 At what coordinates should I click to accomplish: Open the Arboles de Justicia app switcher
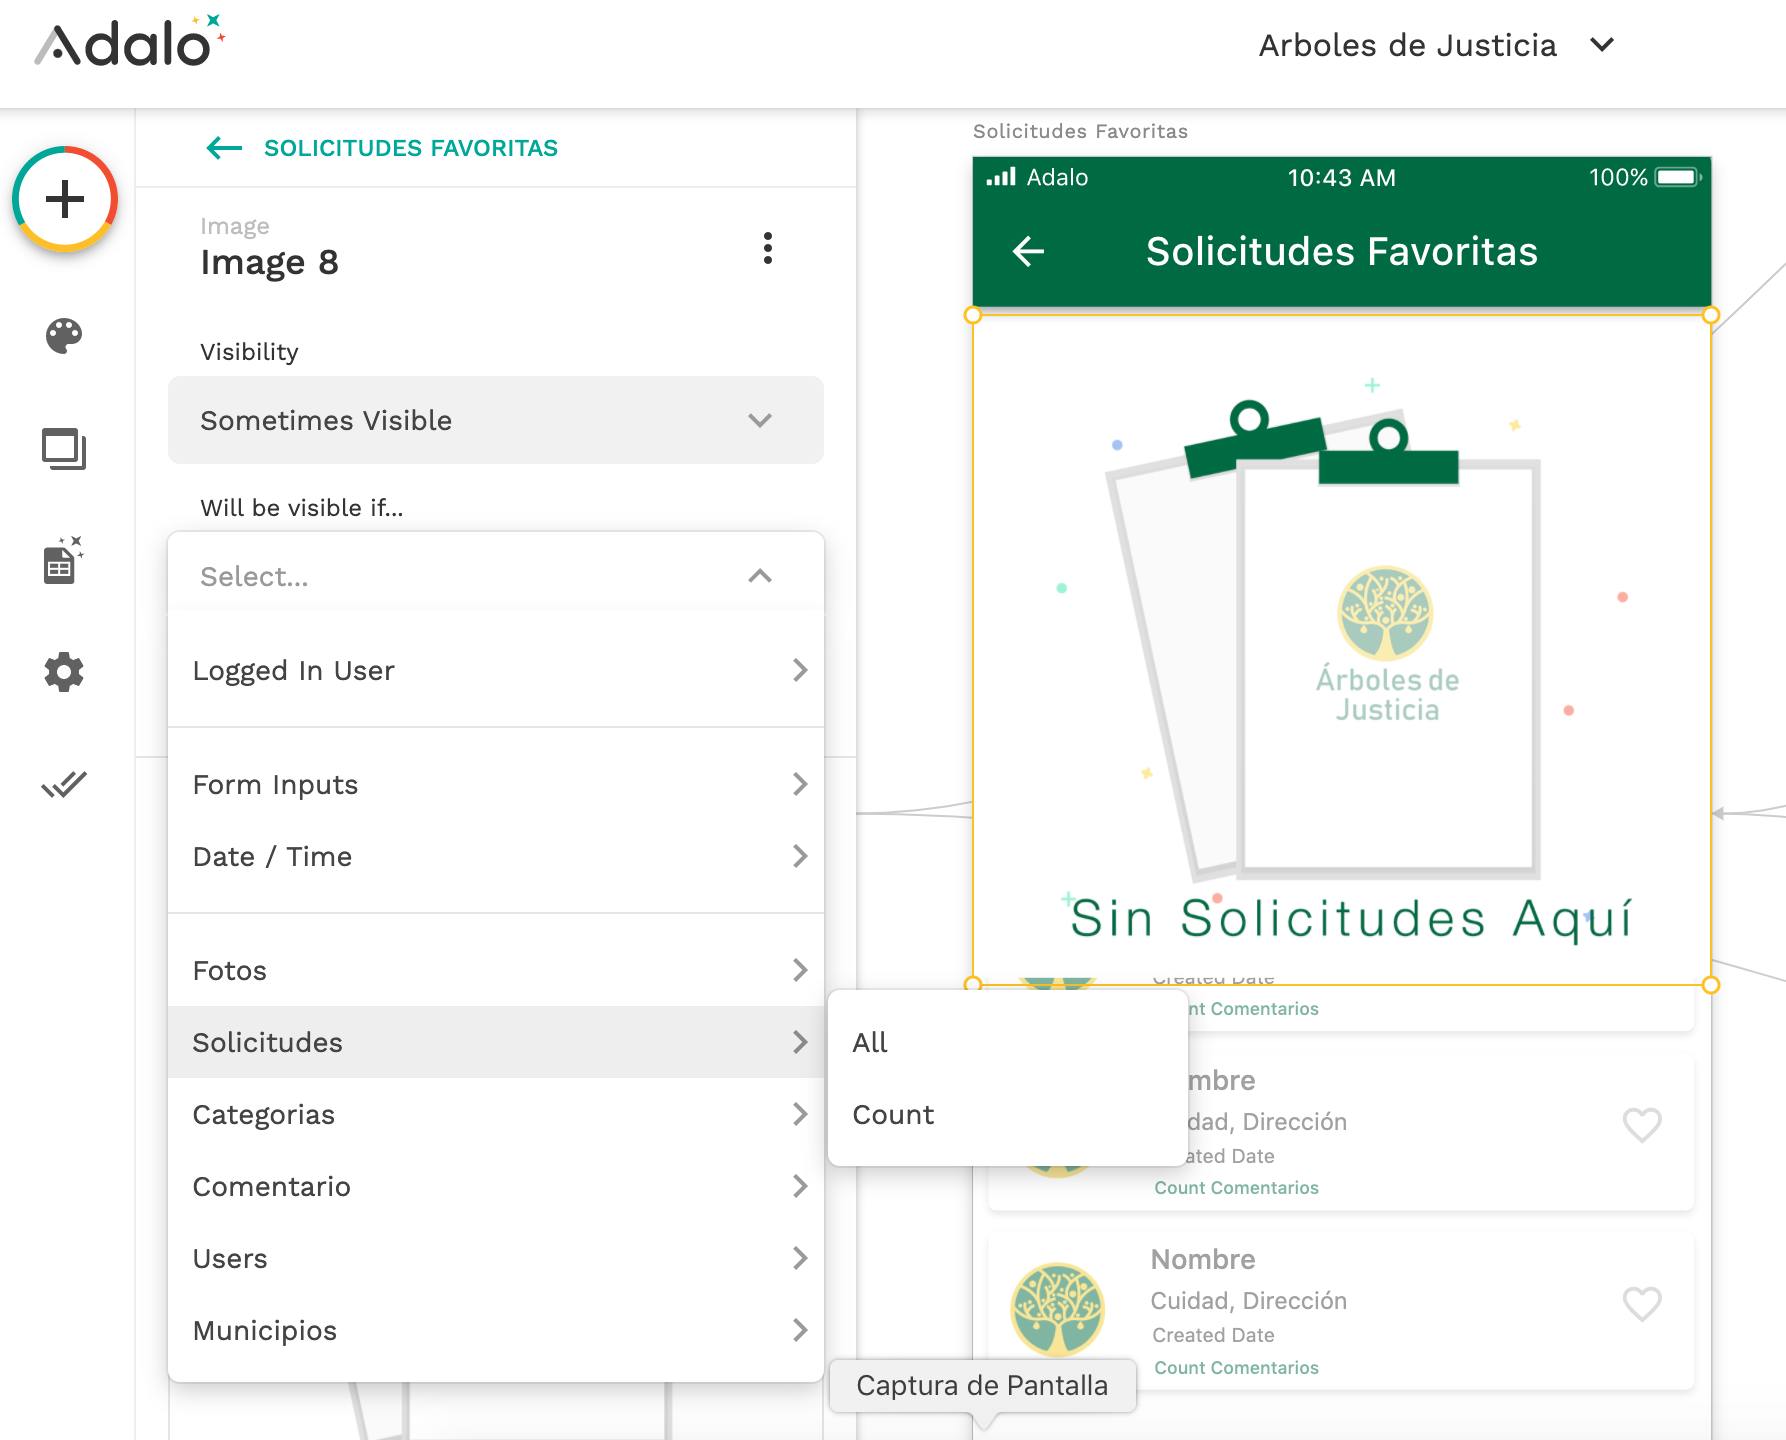[1436, 45]
